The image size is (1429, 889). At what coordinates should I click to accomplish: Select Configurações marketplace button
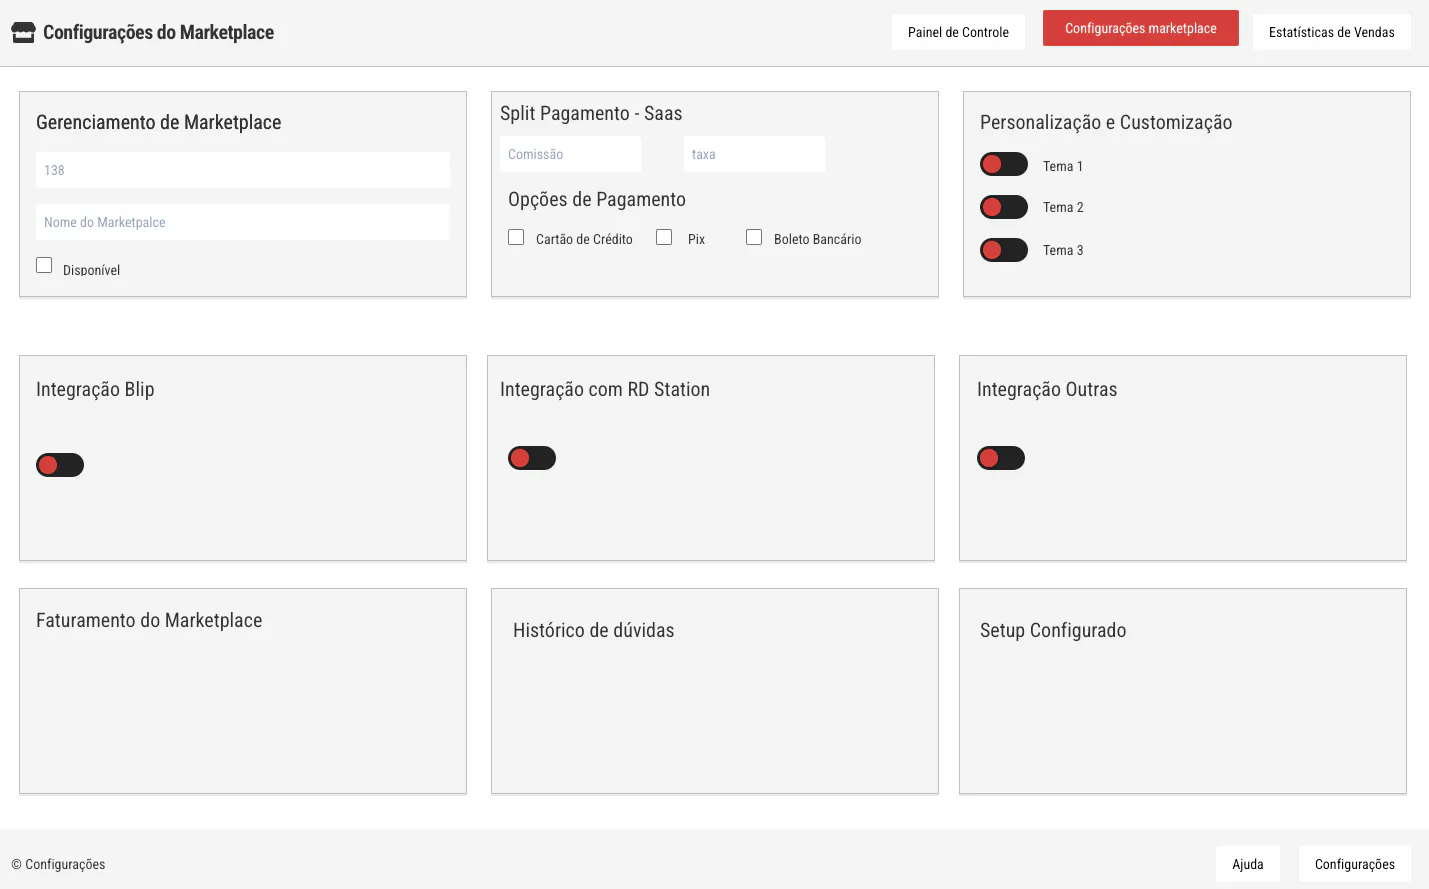coord(1141,28)
